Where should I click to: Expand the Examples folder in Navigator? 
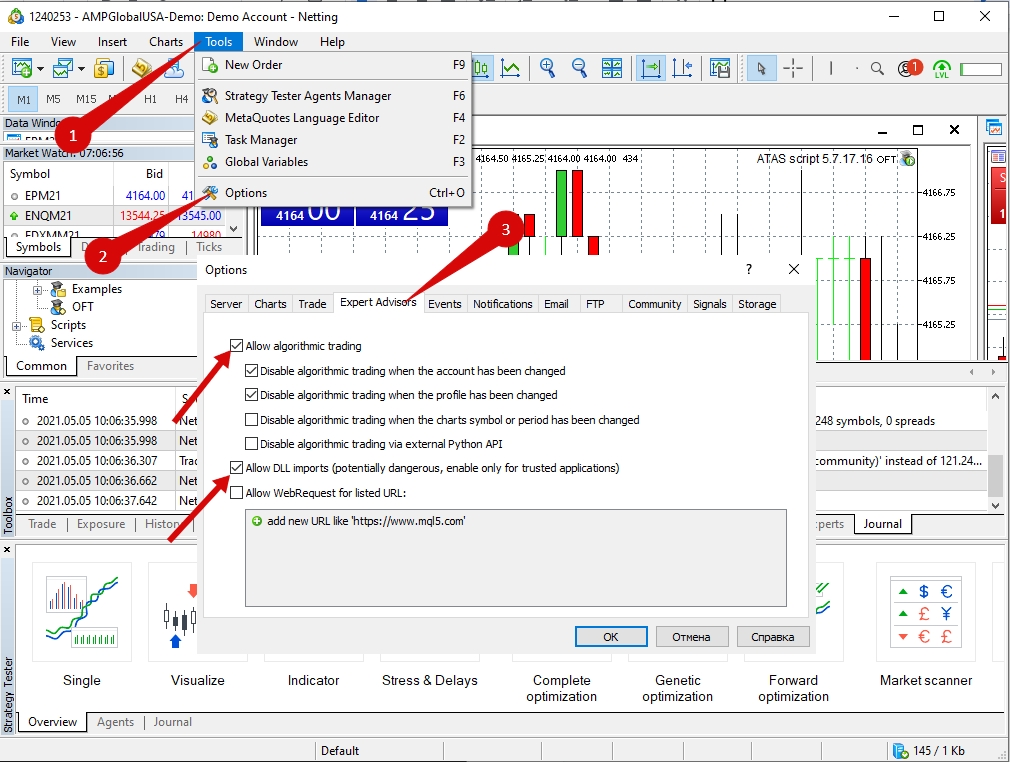tap(38, 290)
